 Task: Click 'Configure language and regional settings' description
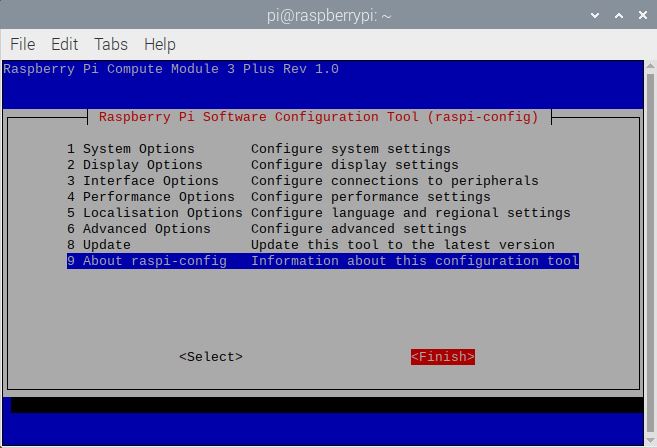point(411,212)
